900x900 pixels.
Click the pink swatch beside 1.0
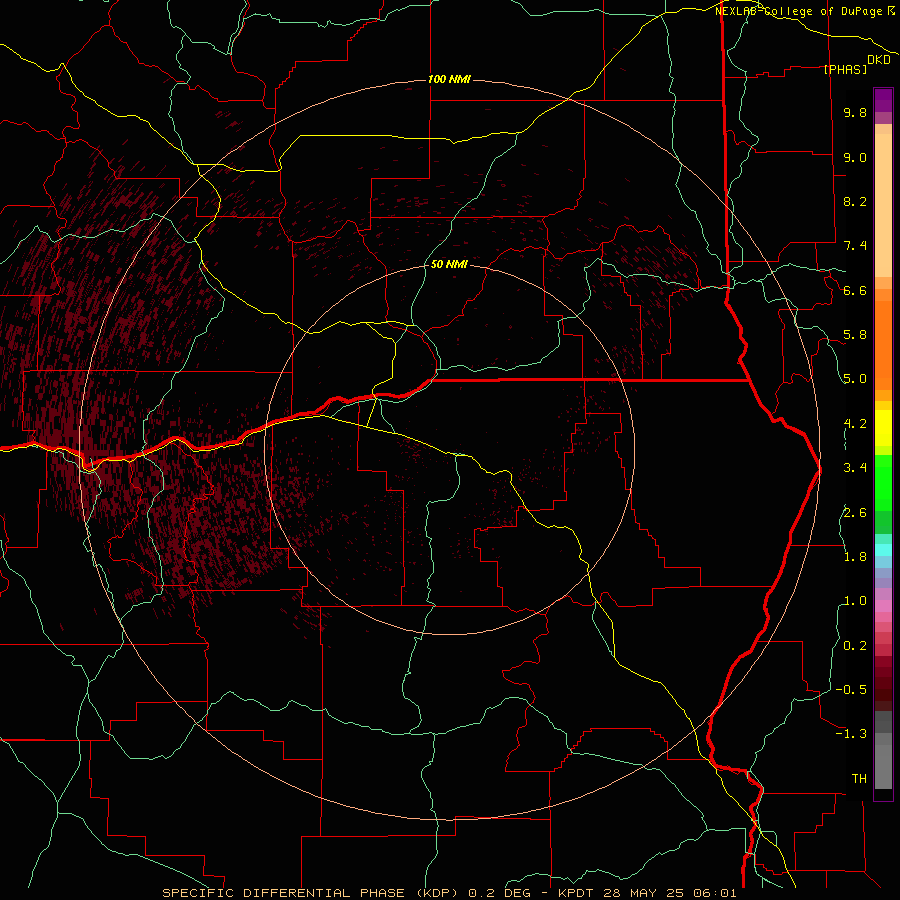click(x=883, y=606)
